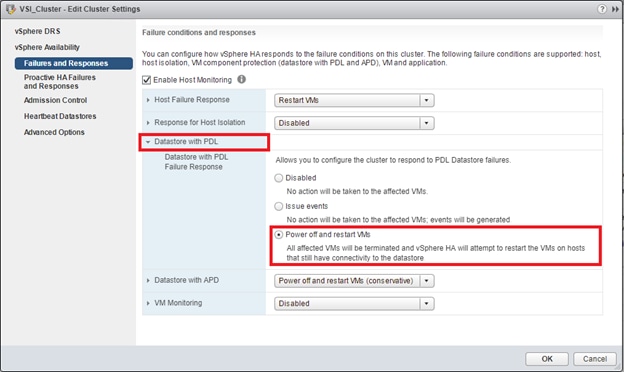Open the Response for Host Isolation dropdown
This screenshot has width=624, height=372.
[x=354, y=123]
